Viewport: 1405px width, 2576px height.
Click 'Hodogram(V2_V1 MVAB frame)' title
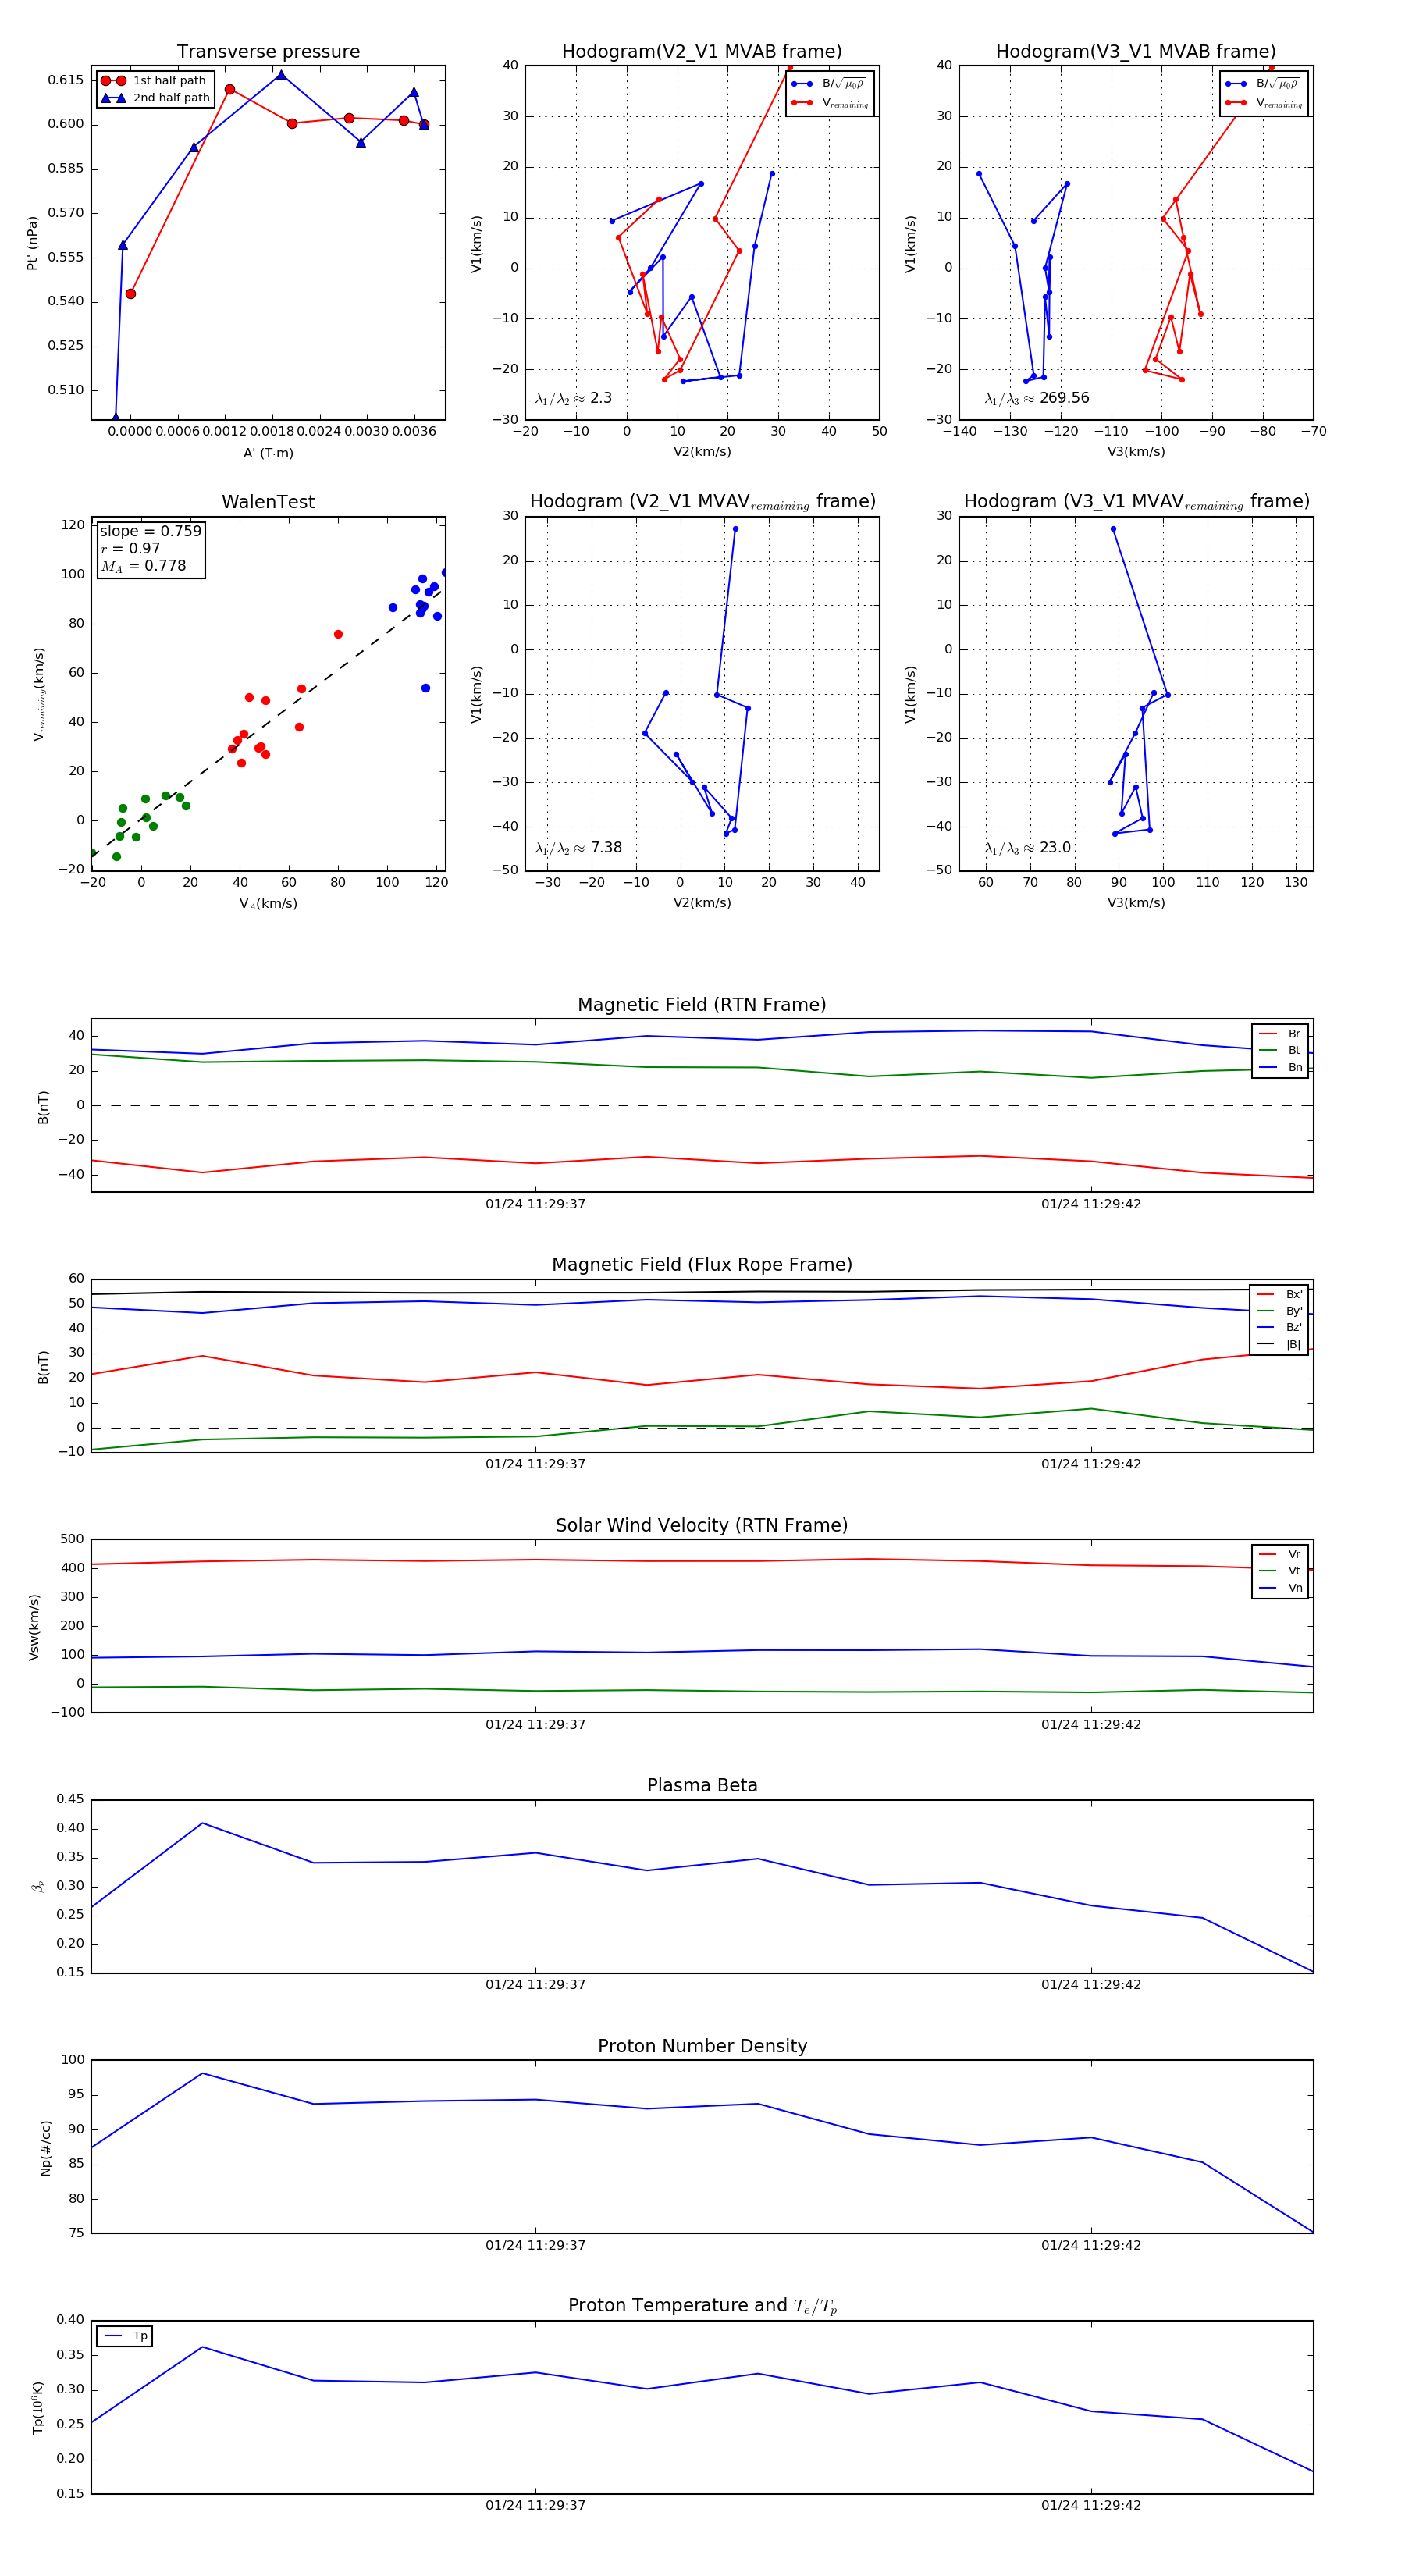pos(702,51)
